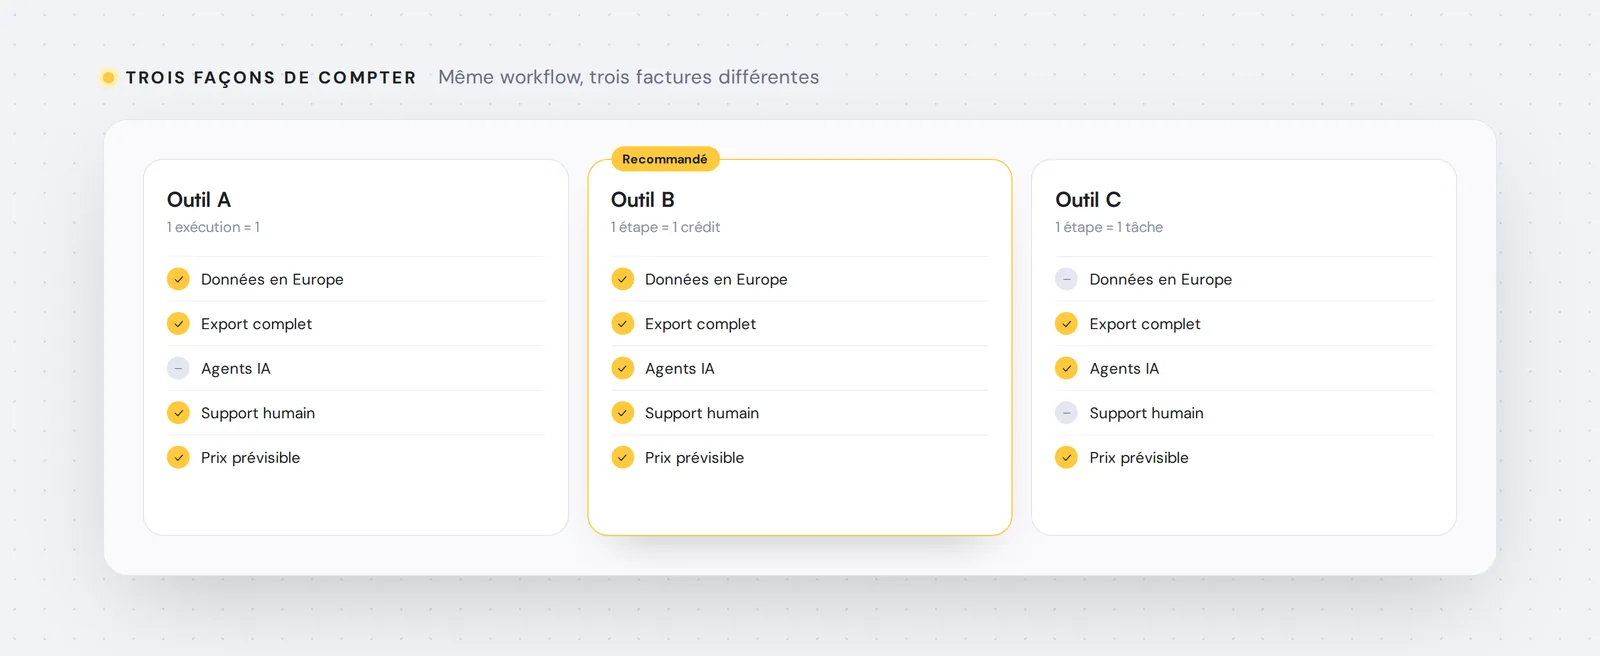The image size is (1600, 656).
Task: Click 'Données en Europe' label in Outil B
Action: (716, 280)
